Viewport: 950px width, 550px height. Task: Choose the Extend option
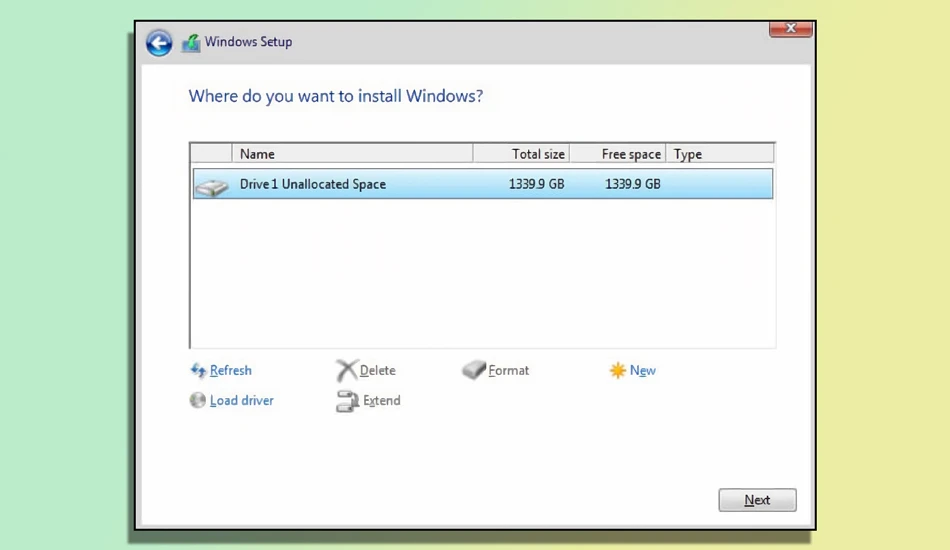point(382,400)
